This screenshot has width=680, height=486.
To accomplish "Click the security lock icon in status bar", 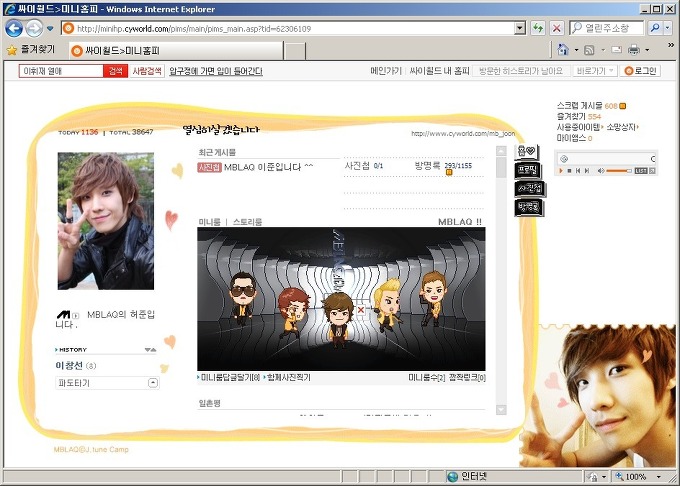I will click(592, 477).
